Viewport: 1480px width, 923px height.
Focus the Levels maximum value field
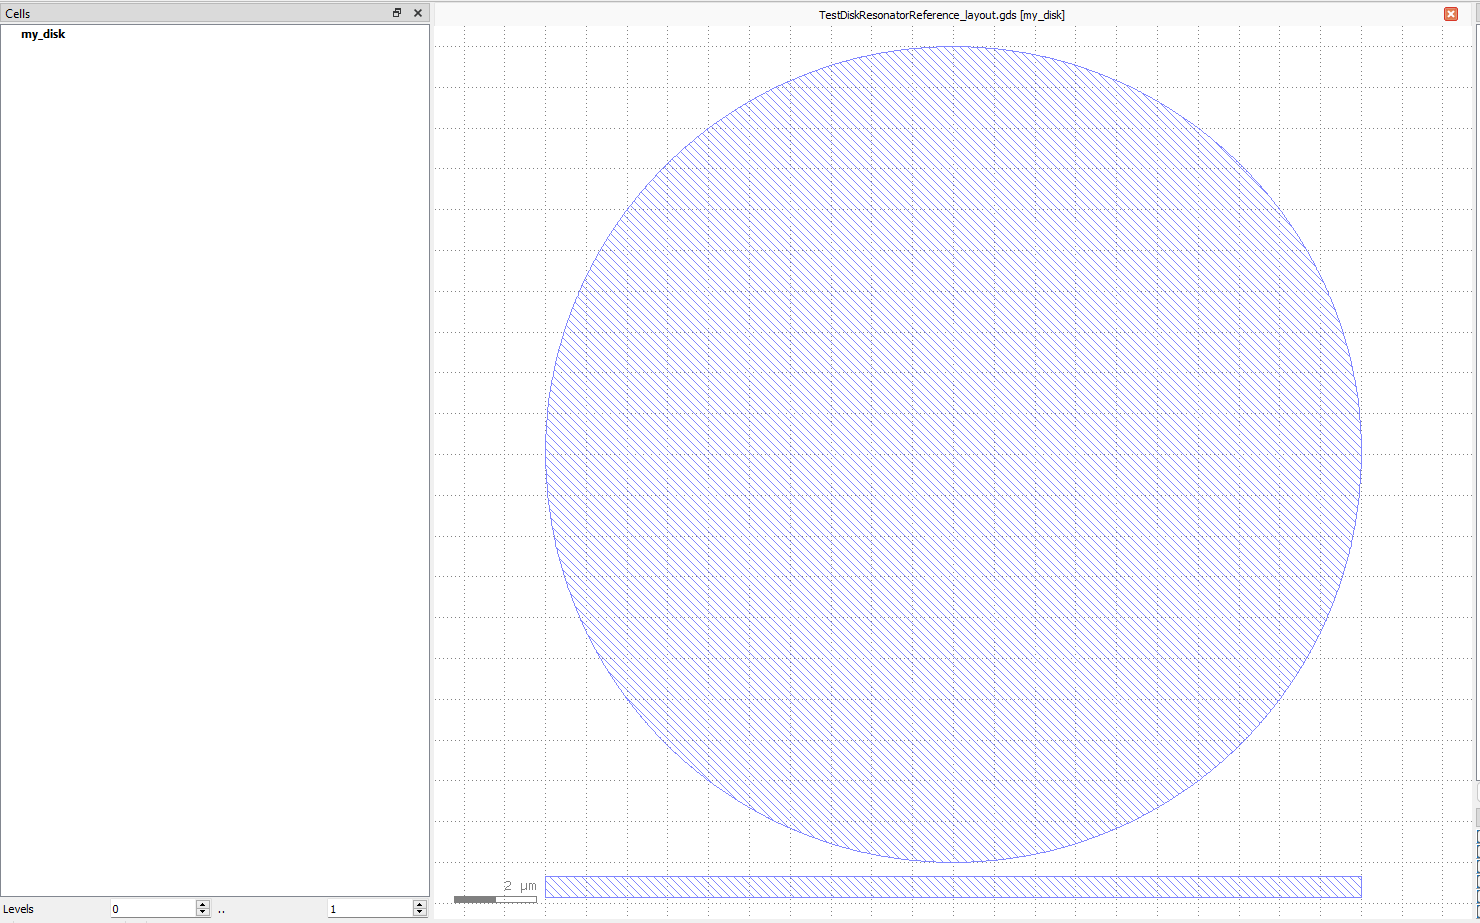370,909
